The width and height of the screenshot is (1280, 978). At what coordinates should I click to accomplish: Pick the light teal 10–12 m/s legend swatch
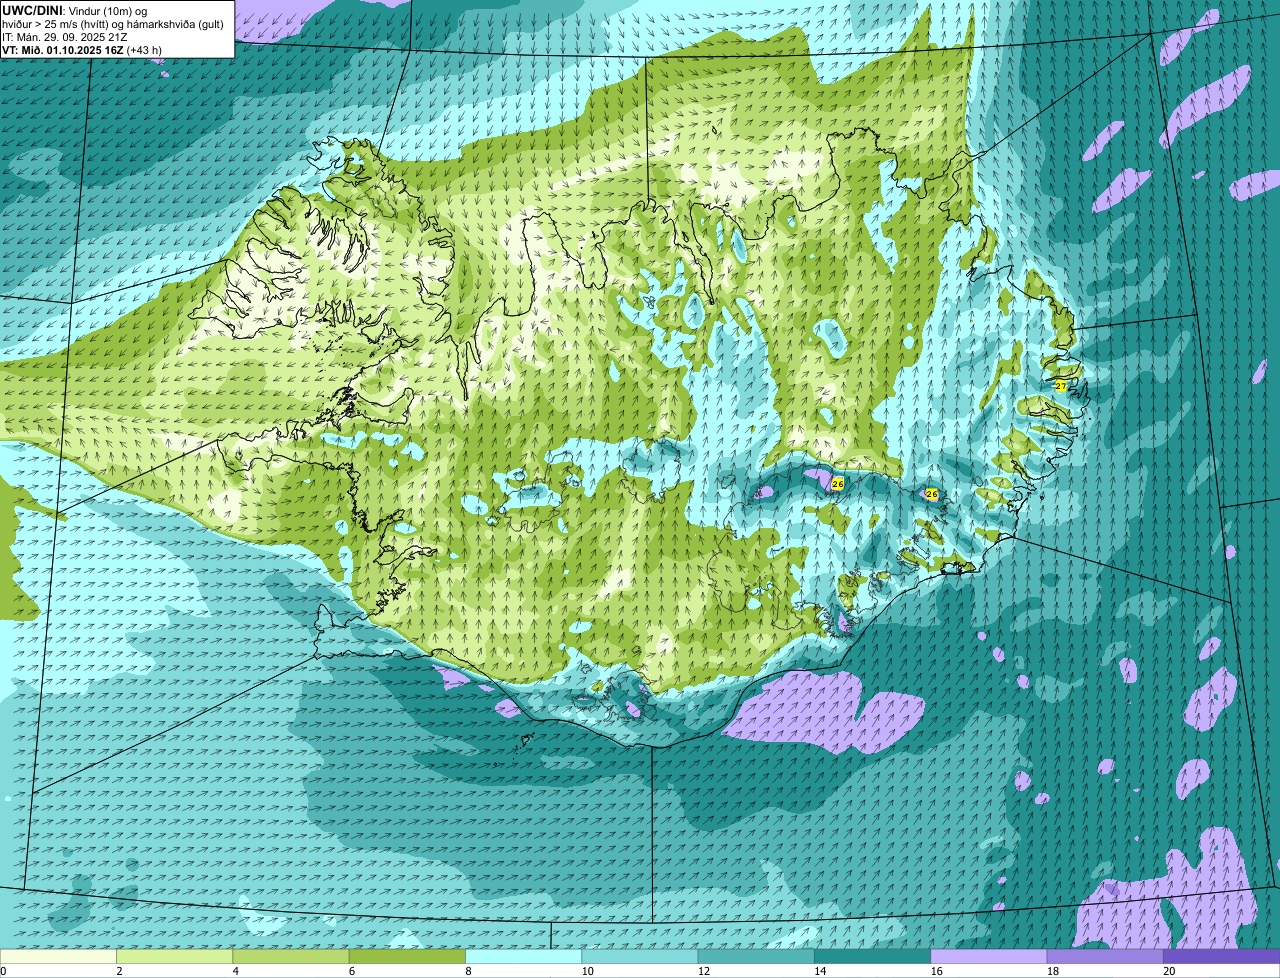tap(640, 956)
